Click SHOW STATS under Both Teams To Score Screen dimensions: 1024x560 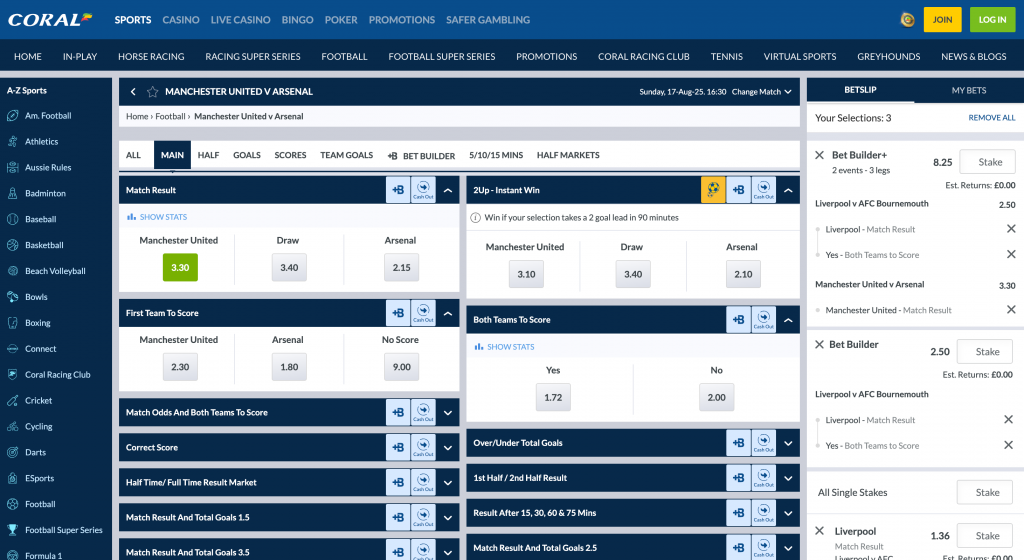click(504, 347)
